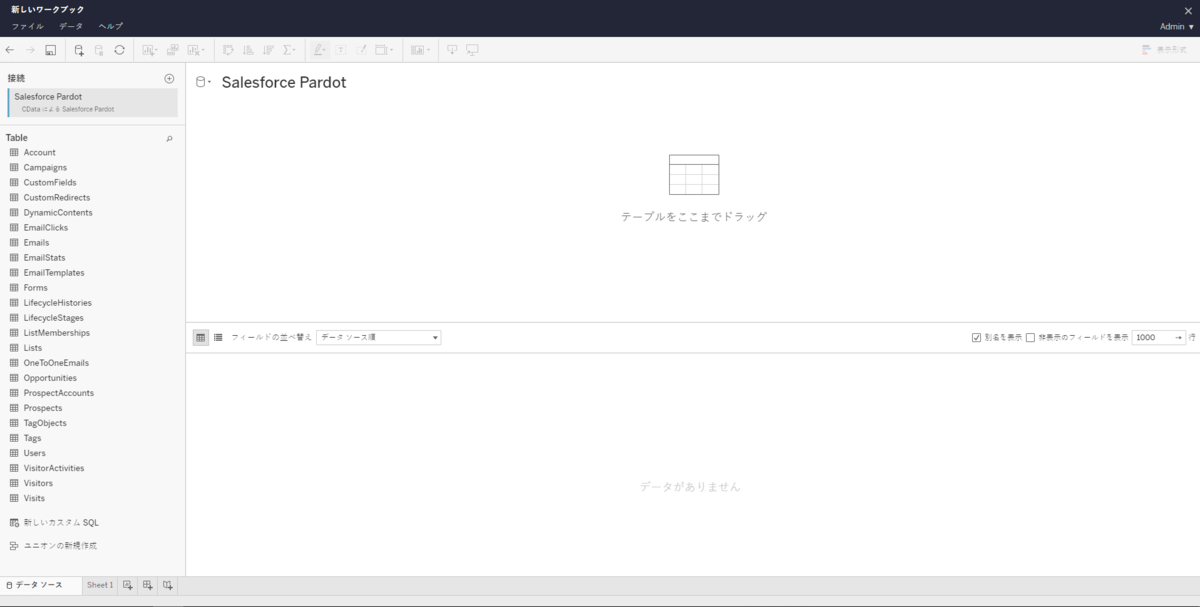The image size is (1200, 607).
Task: Click the clear sheet toolbar icon
Action: 196,50
